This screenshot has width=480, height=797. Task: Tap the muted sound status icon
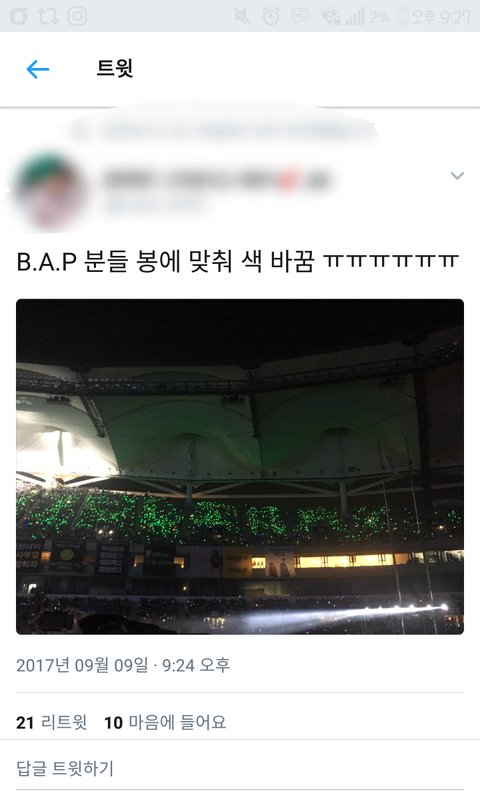(242, 16)
